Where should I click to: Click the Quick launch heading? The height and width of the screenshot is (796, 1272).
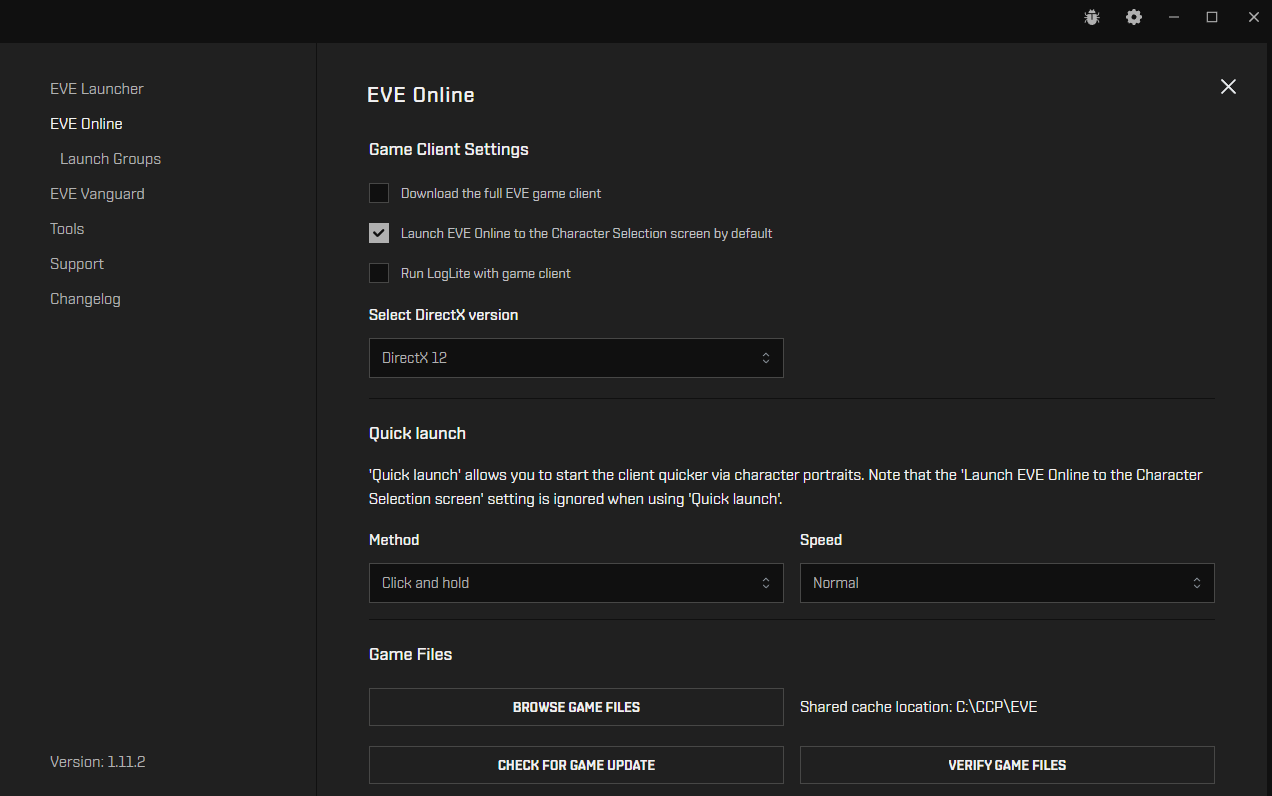tap(417, 434)
